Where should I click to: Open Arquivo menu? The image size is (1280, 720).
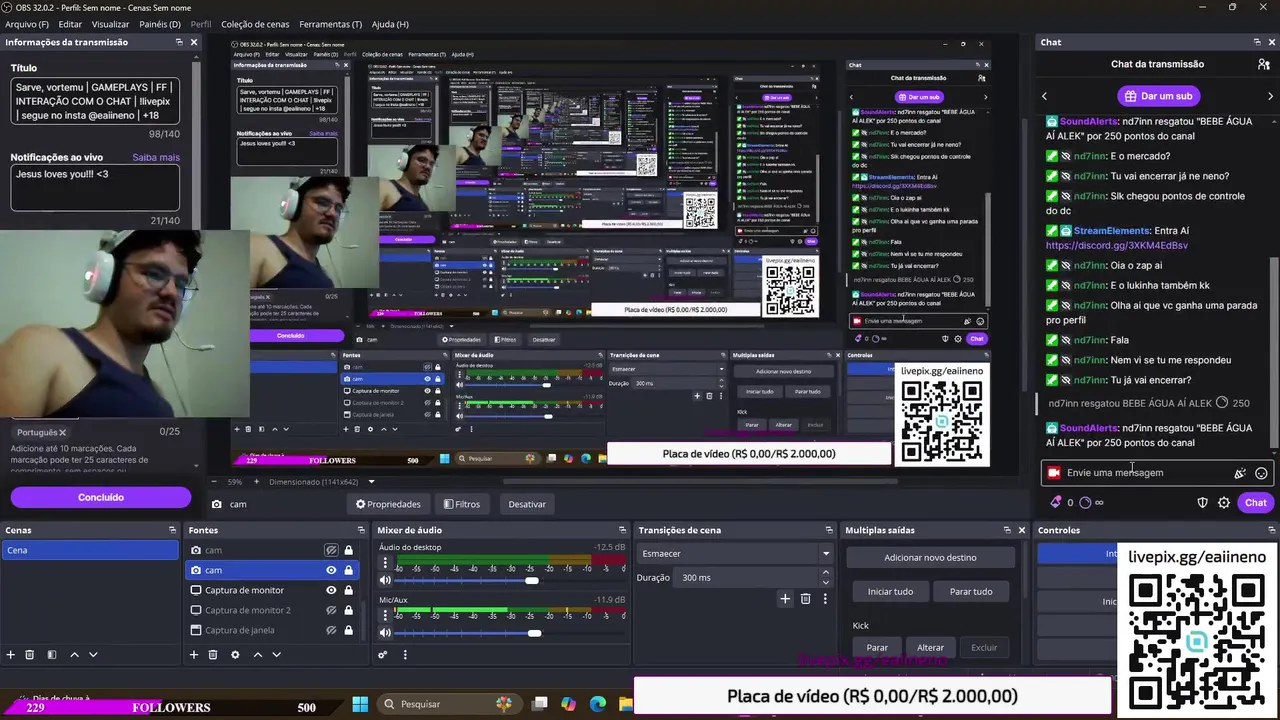(27, 24)
